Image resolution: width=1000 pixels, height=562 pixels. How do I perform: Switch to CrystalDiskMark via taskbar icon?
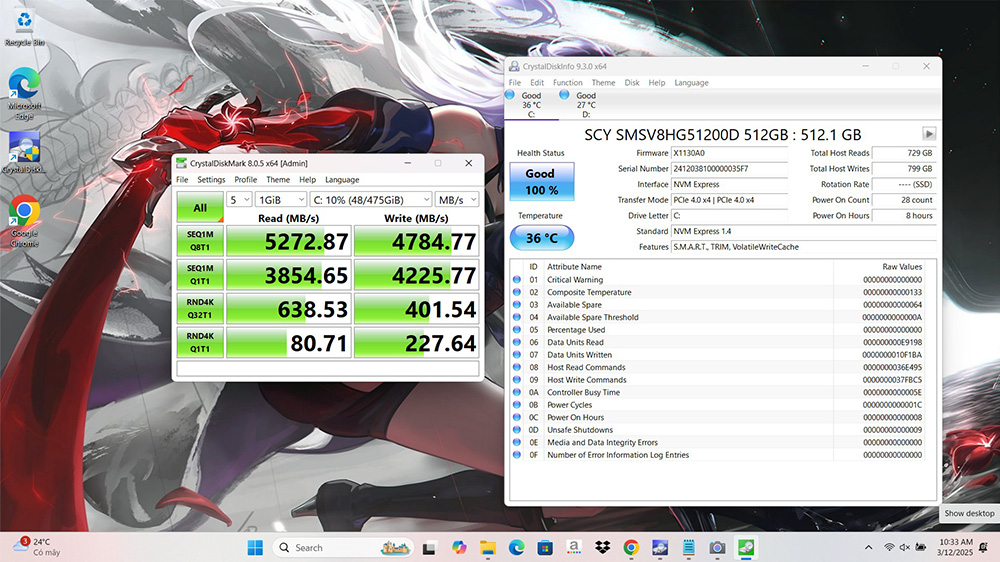click(746, 547)
